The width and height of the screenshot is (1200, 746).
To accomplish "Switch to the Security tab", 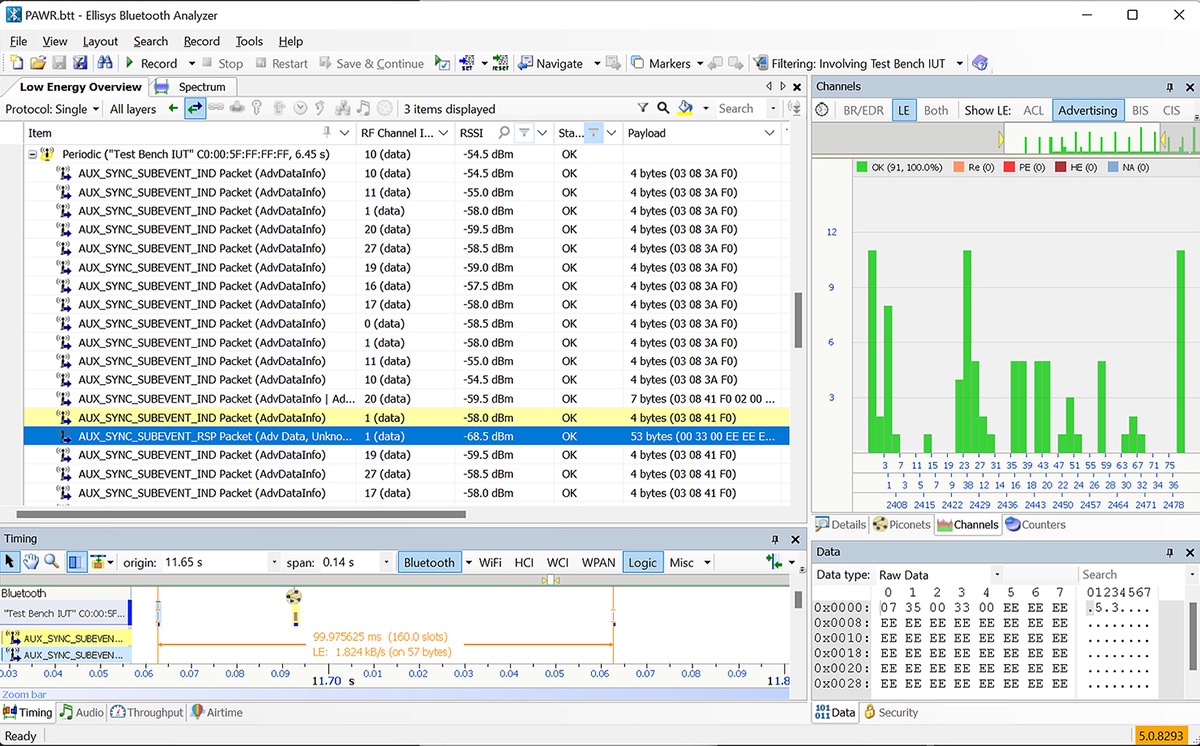I will click(891, 712).
